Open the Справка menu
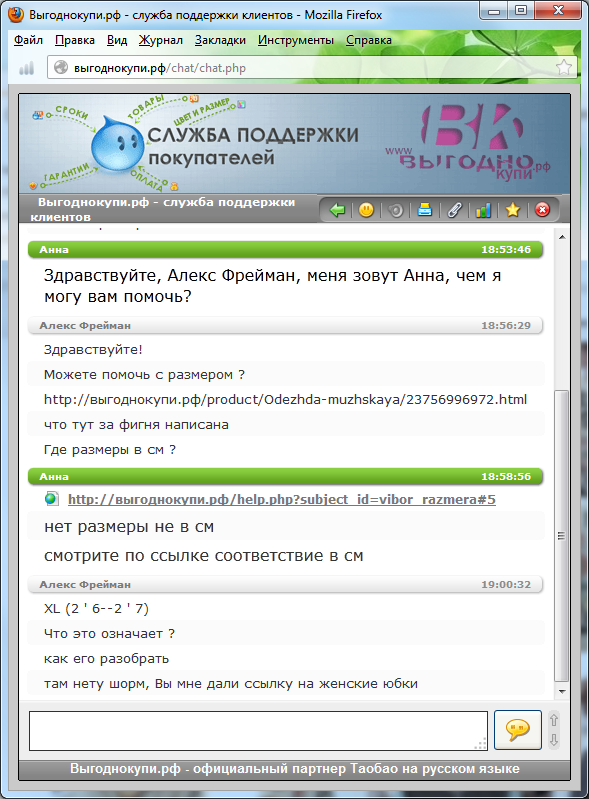The height and width of the screenshot is (799, 589). 369,40
